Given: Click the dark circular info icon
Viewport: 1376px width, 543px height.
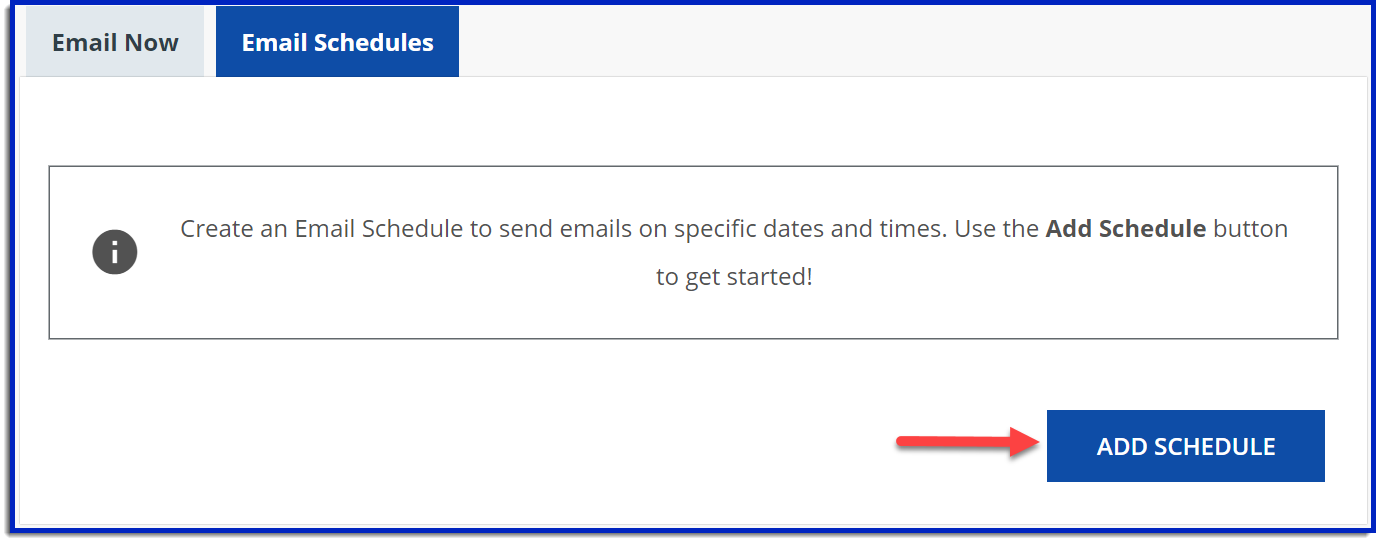Looking at the screenshot, I should pyautogui.click(x=115, y=253).
